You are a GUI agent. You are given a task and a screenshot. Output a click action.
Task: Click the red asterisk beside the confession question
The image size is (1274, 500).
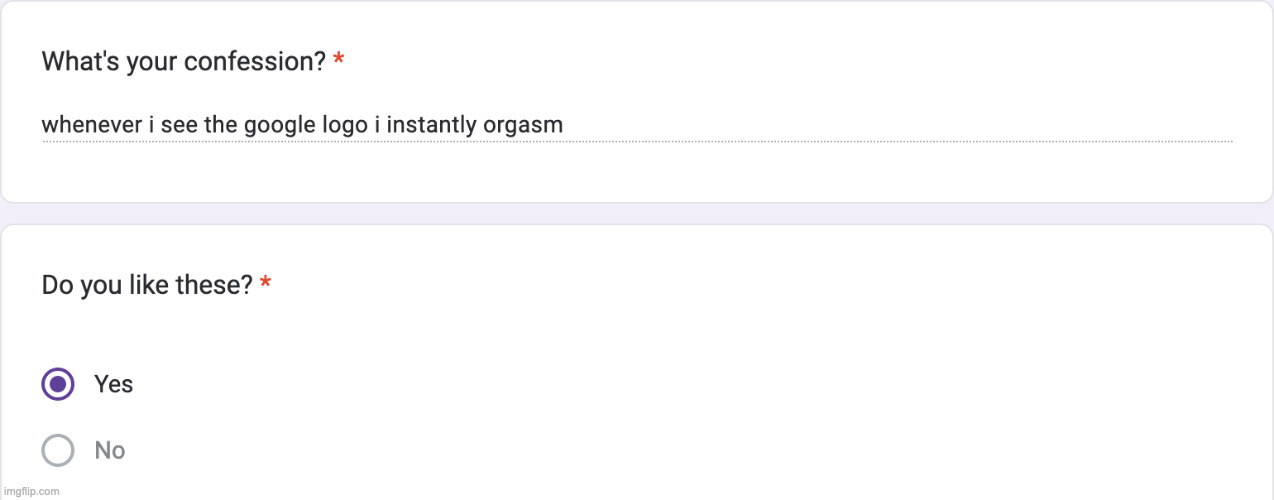click(339, 61)
